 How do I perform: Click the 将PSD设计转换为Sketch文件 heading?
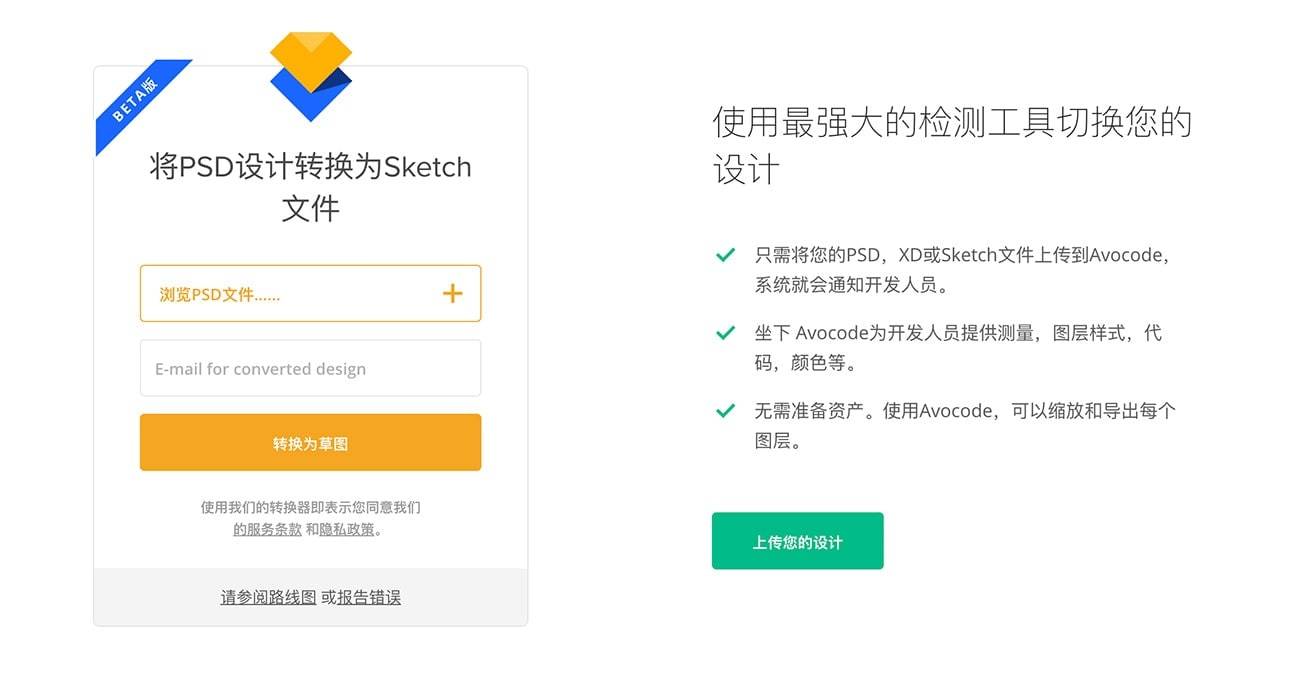coord(310,187)
